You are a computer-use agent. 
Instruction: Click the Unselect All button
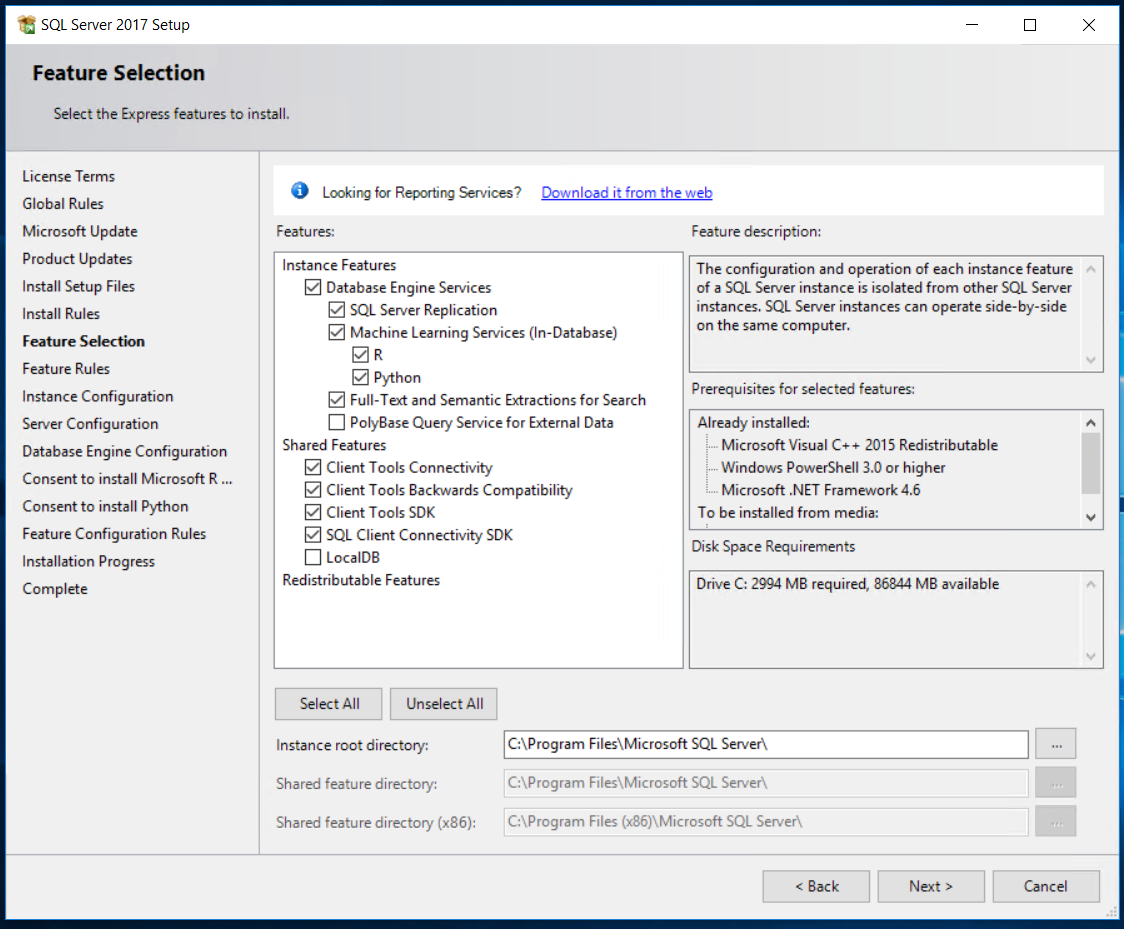pos(444,704)
